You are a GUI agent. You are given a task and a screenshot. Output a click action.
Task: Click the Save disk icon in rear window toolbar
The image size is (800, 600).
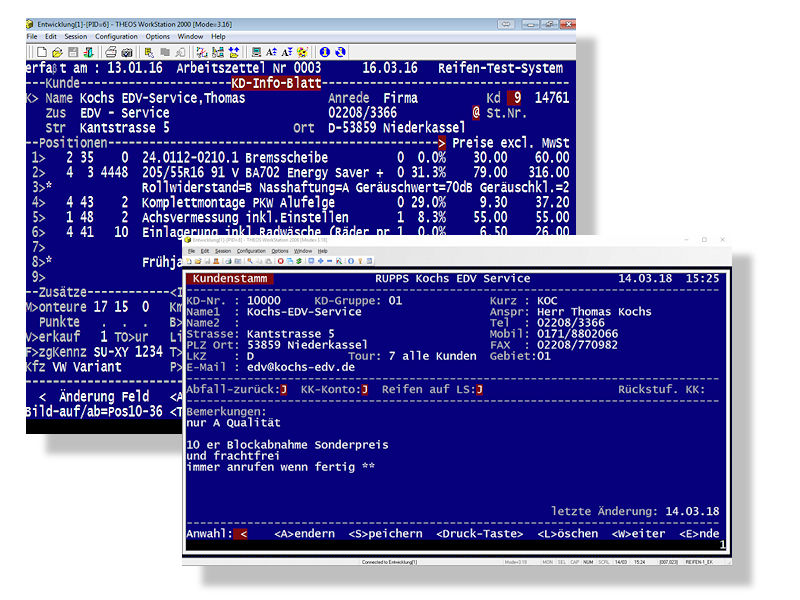(x=73, y=52)
